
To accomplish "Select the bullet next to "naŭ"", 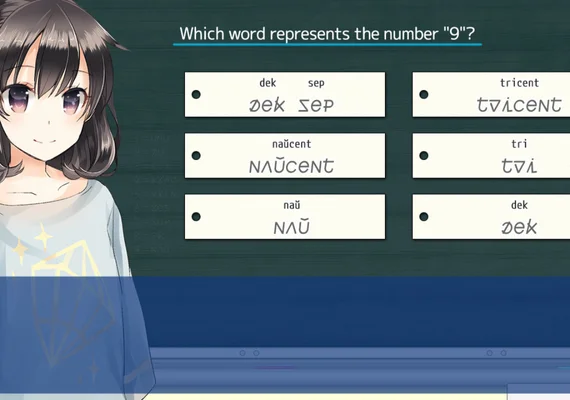I will pos(196,217).
